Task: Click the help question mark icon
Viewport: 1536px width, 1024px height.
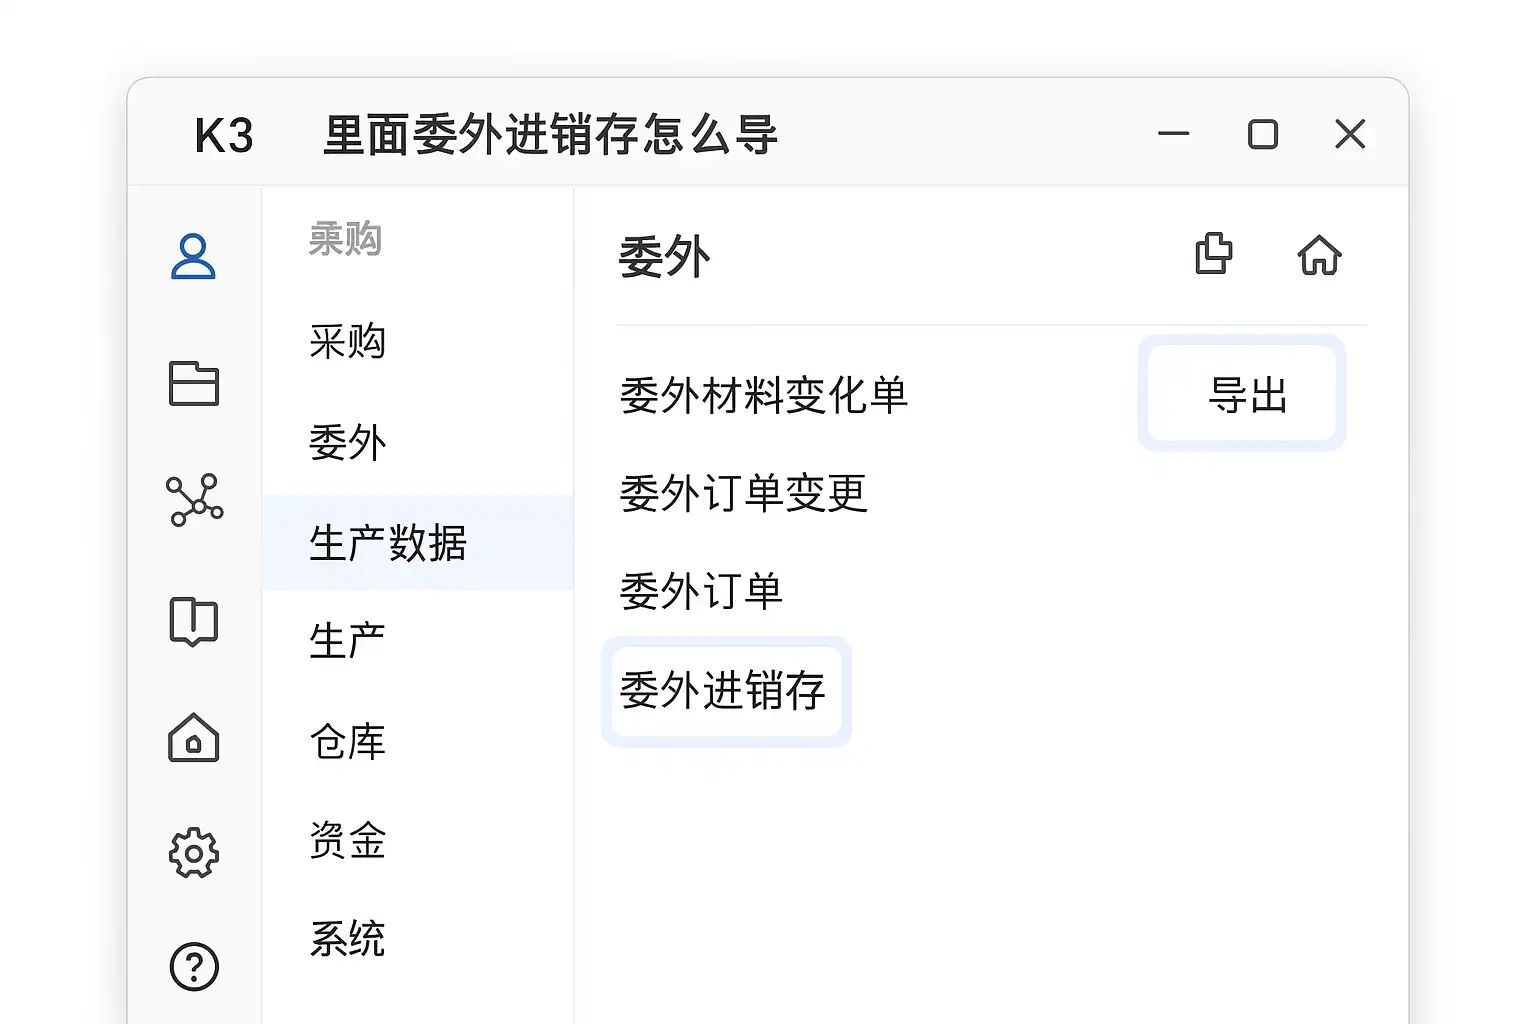Action: coord(194,967)
